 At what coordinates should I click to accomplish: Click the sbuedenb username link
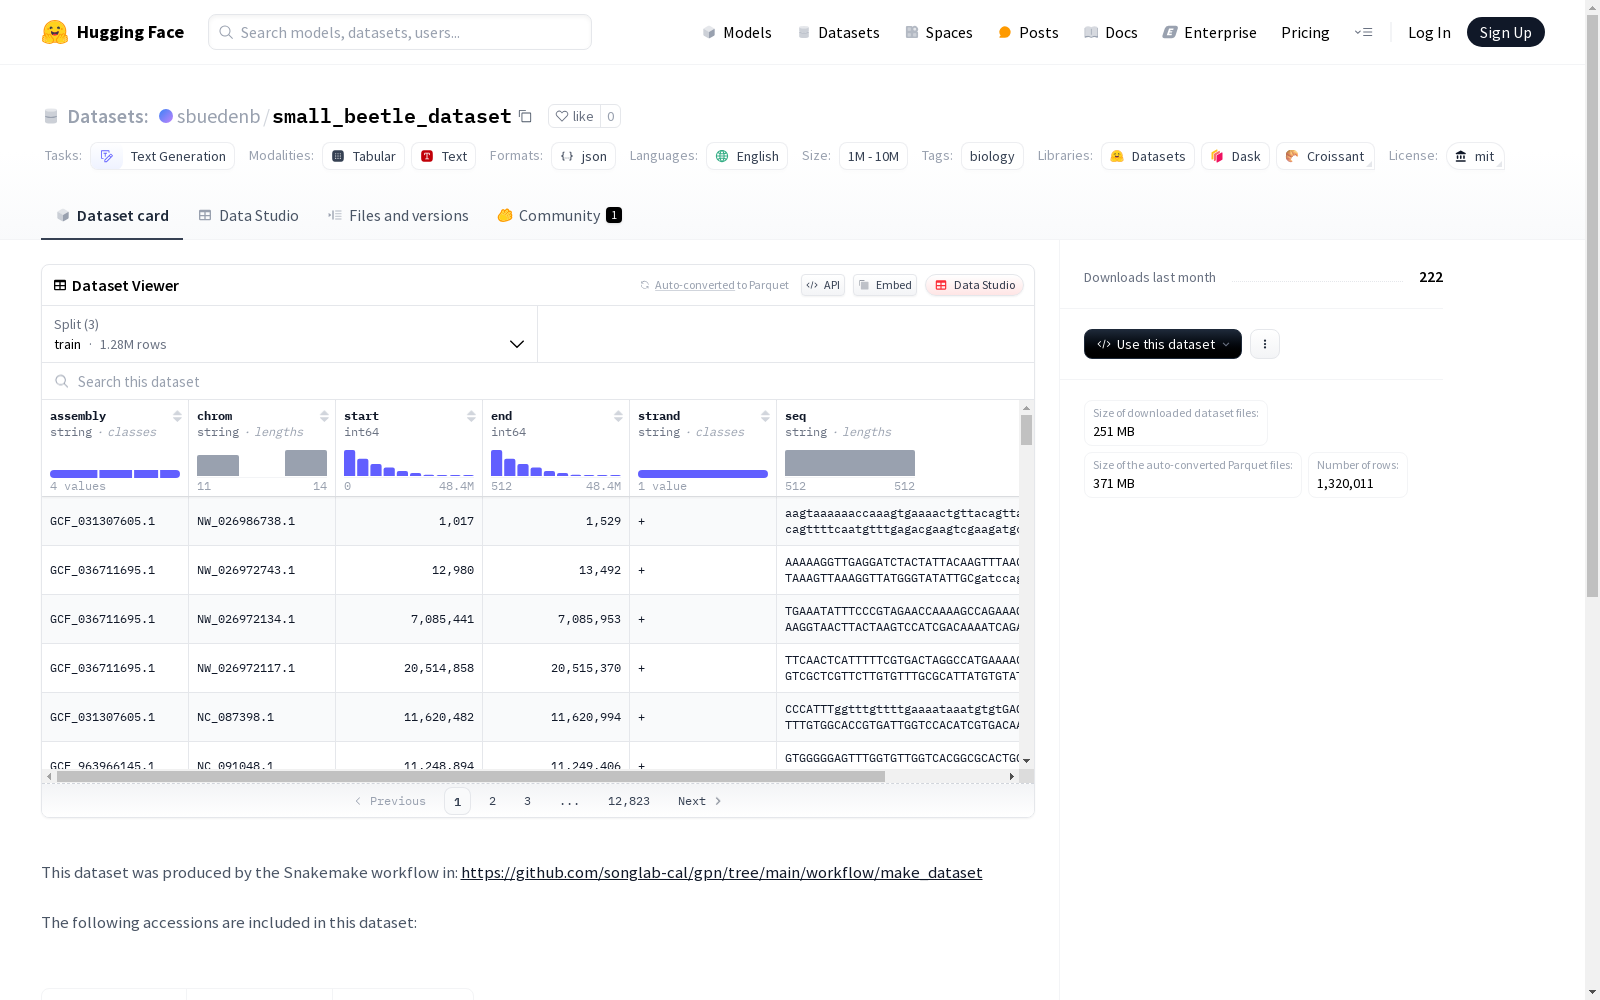pyautogui.click(x=218, y=116)
